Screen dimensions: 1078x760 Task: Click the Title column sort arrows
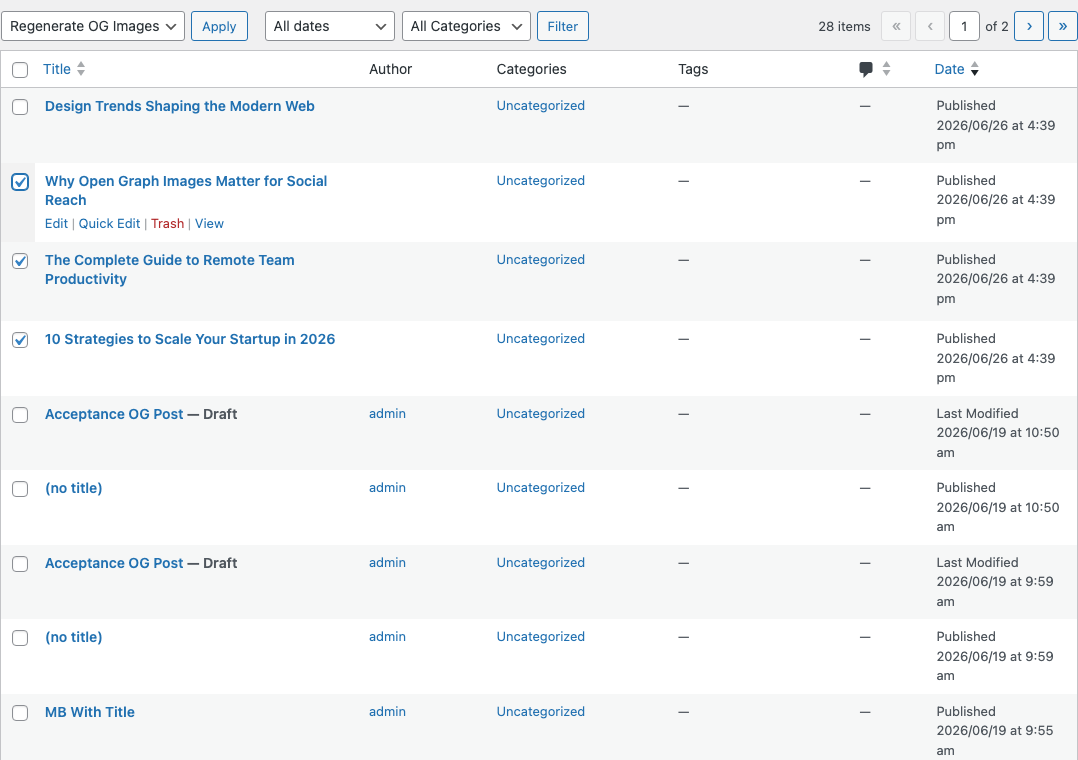pyautogui.click(x=80, y=69)
